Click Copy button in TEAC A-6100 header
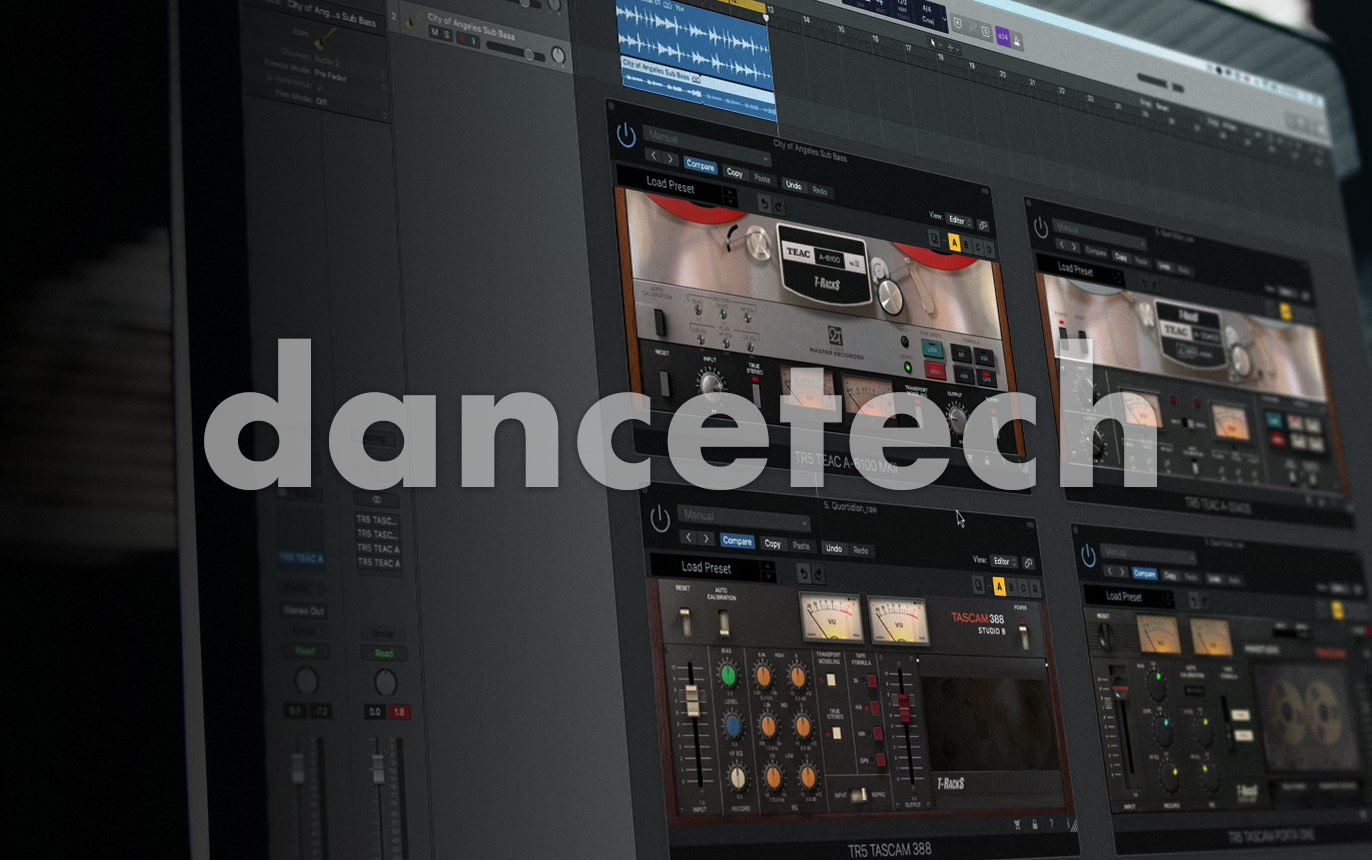This screenshot has width=1372, height=860. [734, 173]
